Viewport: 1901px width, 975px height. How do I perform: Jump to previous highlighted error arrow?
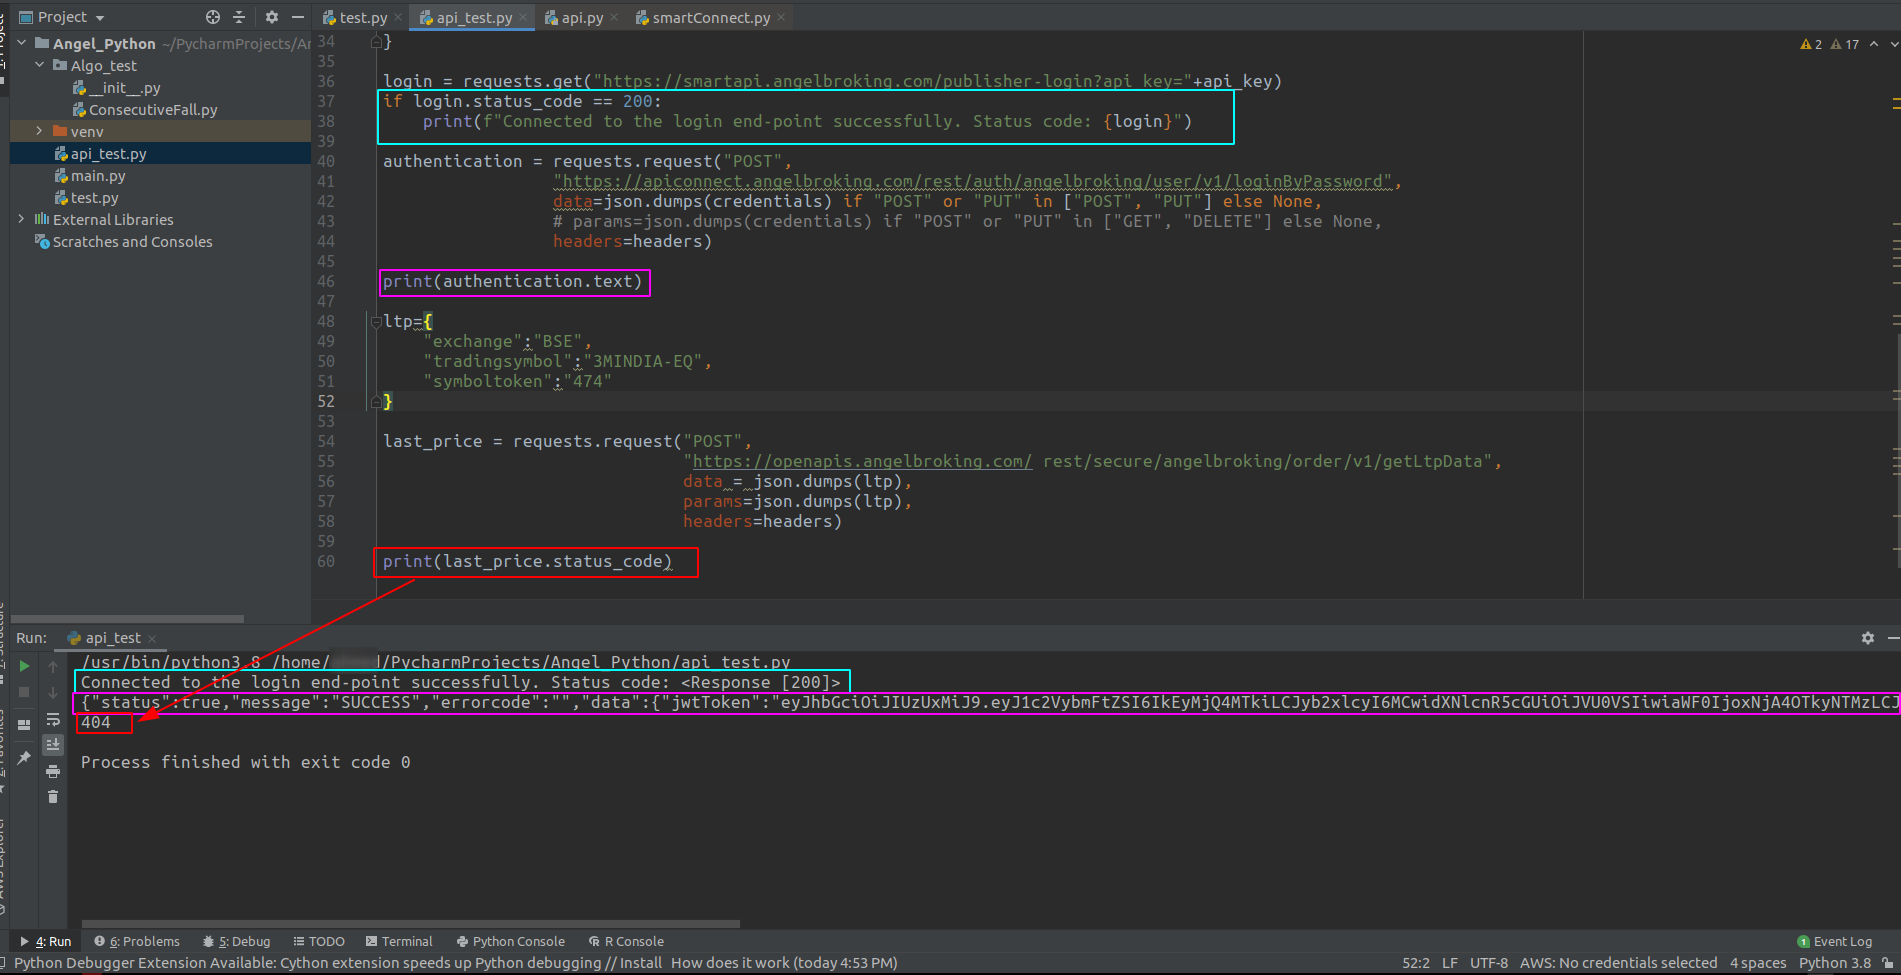[x=1874, y=44]
